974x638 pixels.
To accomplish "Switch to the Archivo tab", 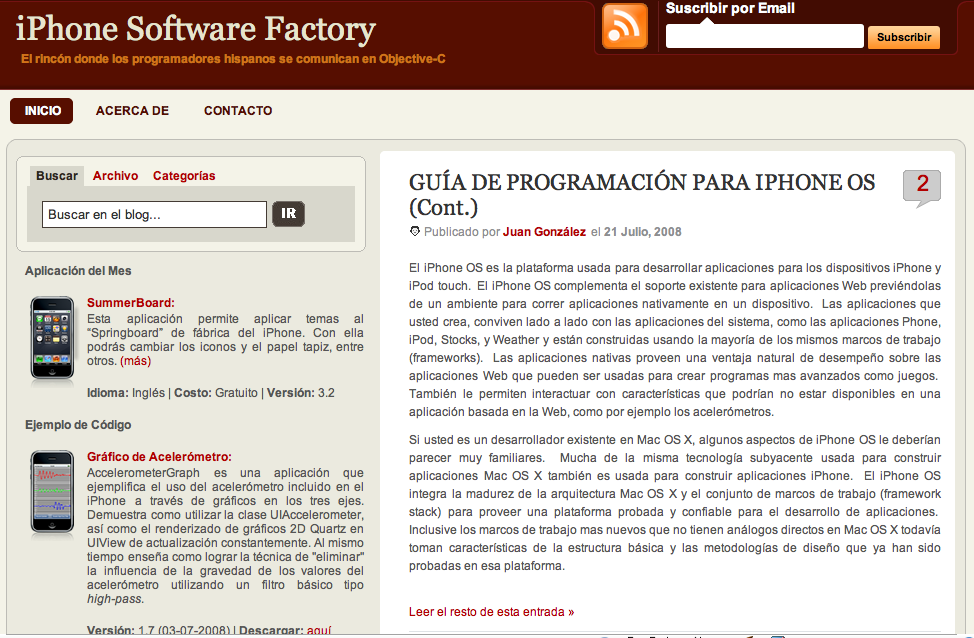I will tap(116, 176).
